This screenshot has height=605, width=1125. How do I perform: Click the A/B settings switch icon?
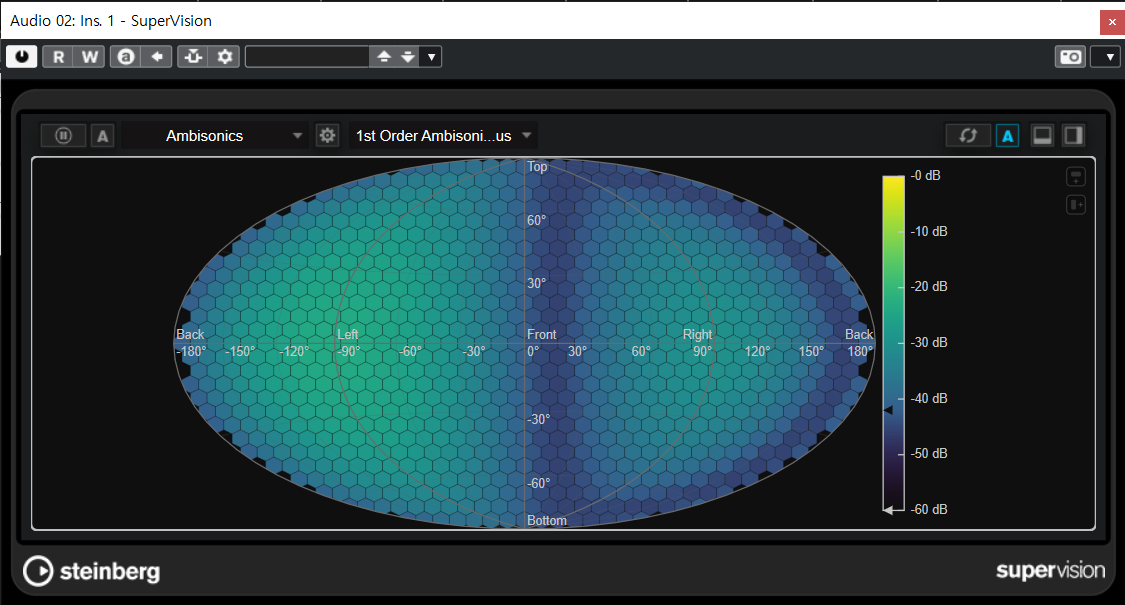point(126,57)
